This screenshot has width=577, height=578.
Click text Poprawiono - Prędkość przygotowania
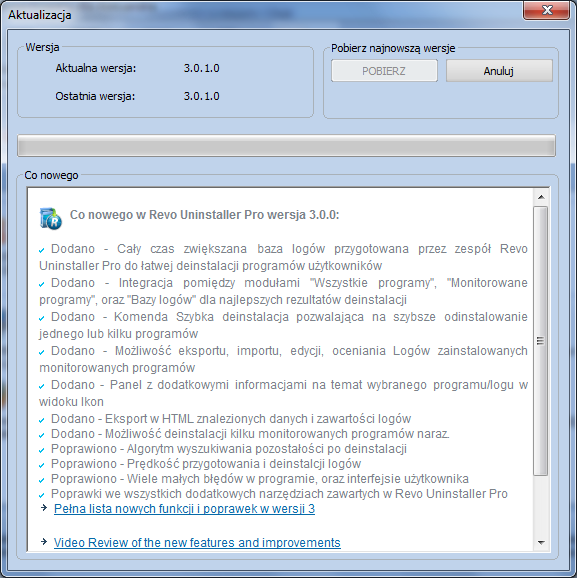(x=206, y=464)
